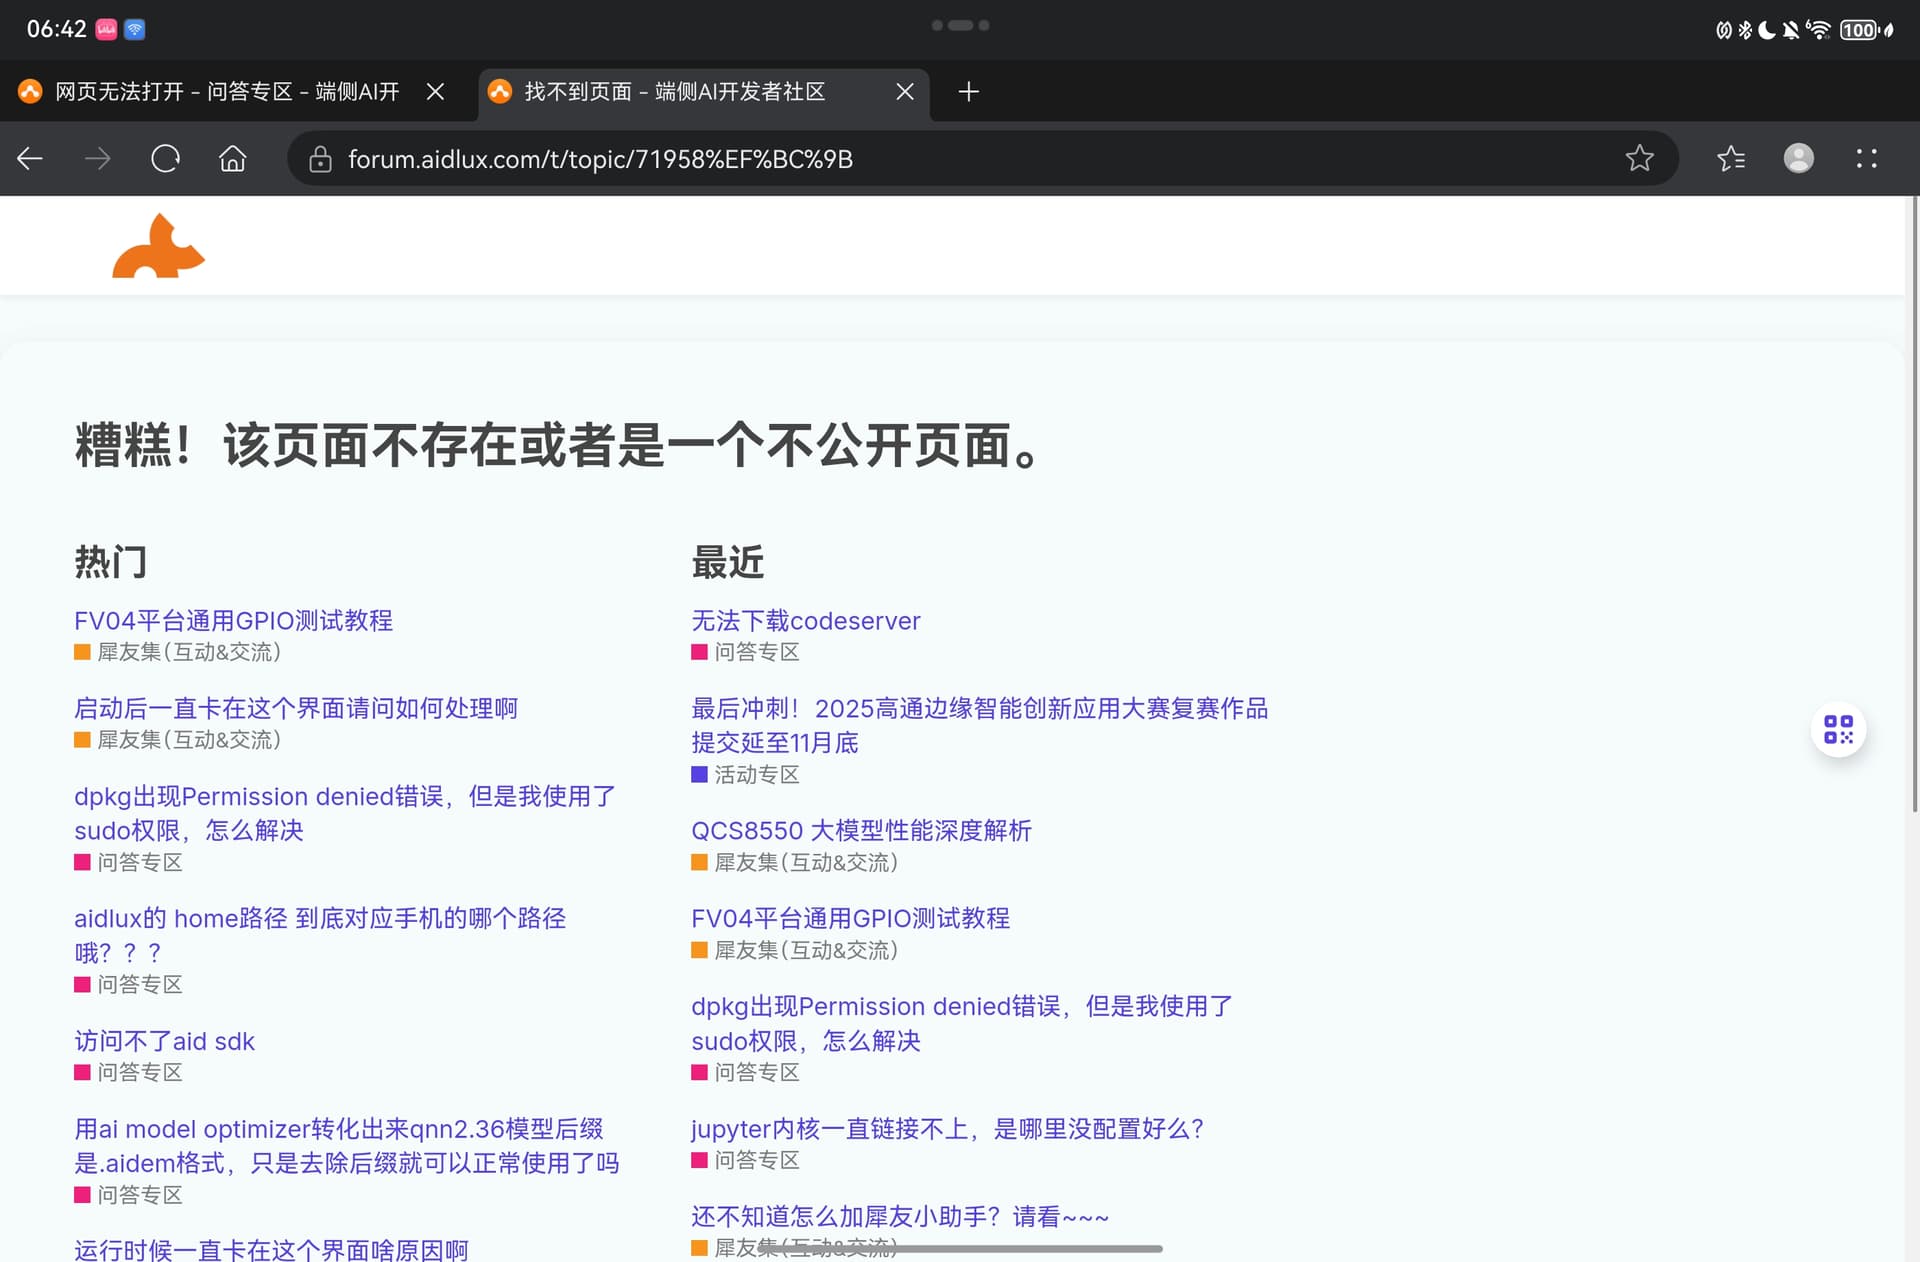Open the favorites list icon
This screenshot has height=1262, width=1920.
[1731, 159]
